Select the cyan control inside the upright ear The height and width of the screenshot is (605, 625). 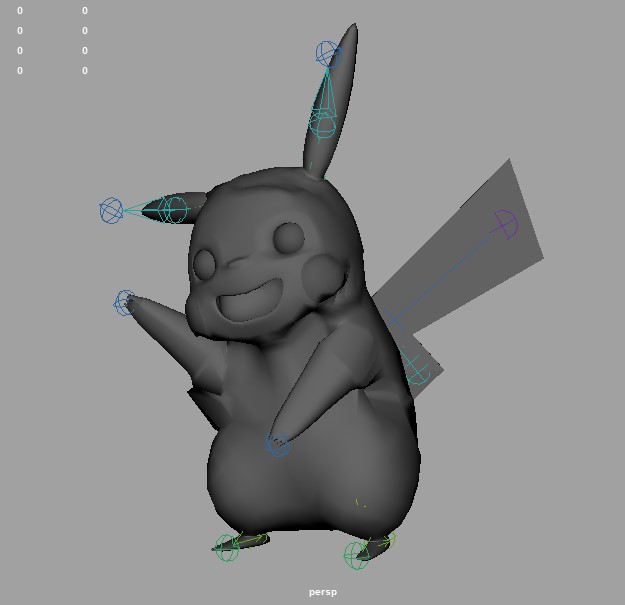pyautogui.click(x=322, y=125)
